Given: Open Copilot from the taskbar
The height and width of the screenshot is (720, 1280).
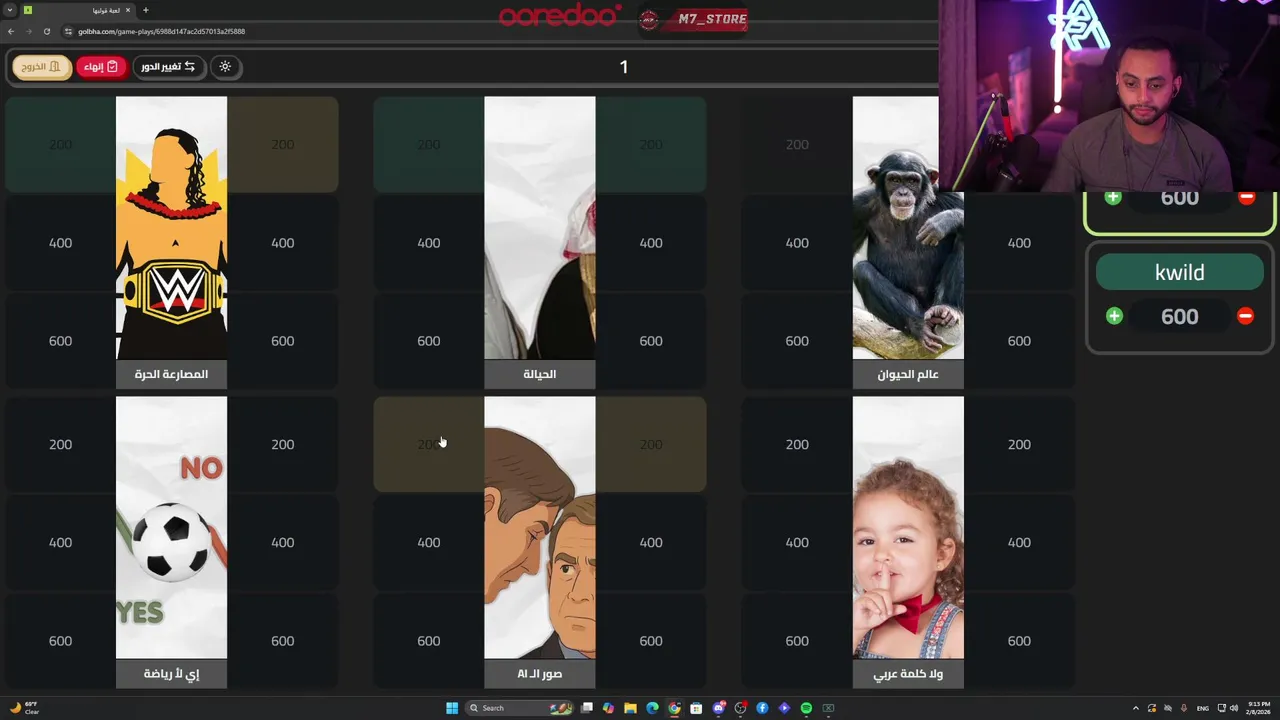Looking at the screenshot, I should 608,708.
